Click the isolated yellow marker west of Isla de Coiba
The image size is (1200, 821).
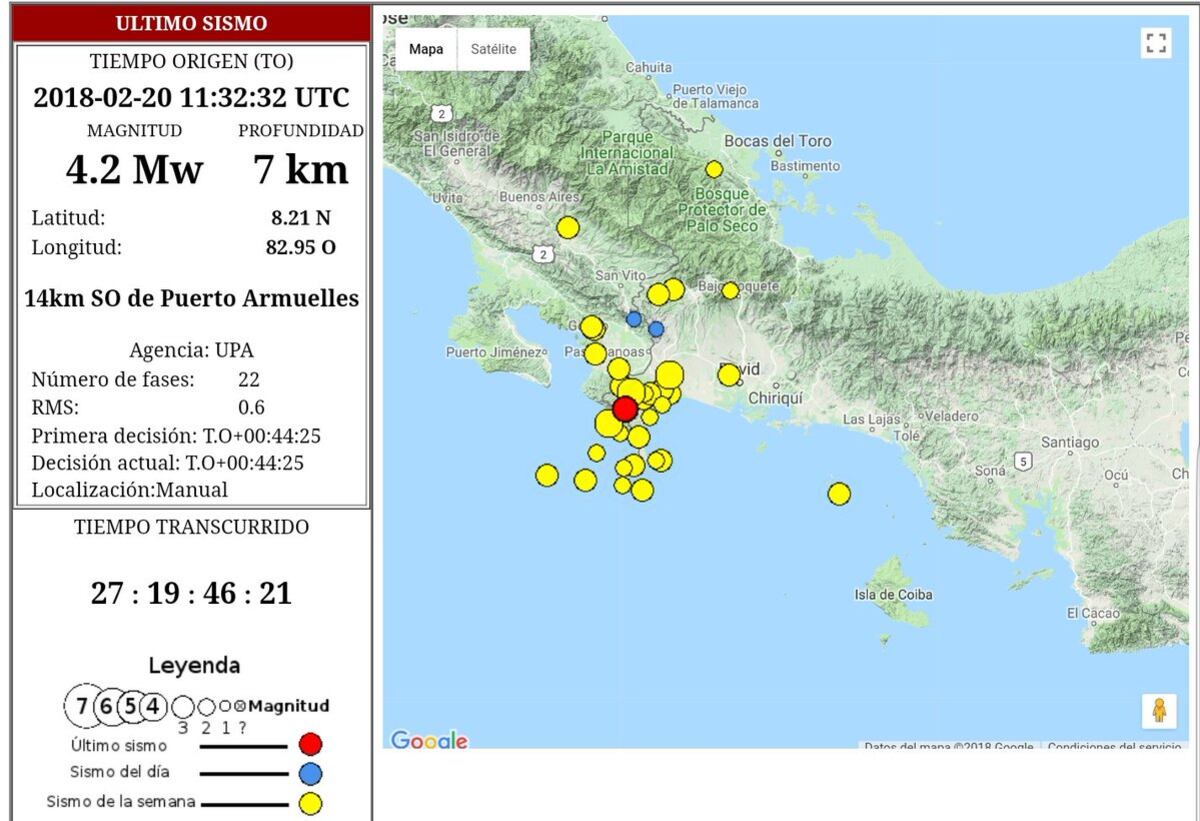[x=838, y=491]
